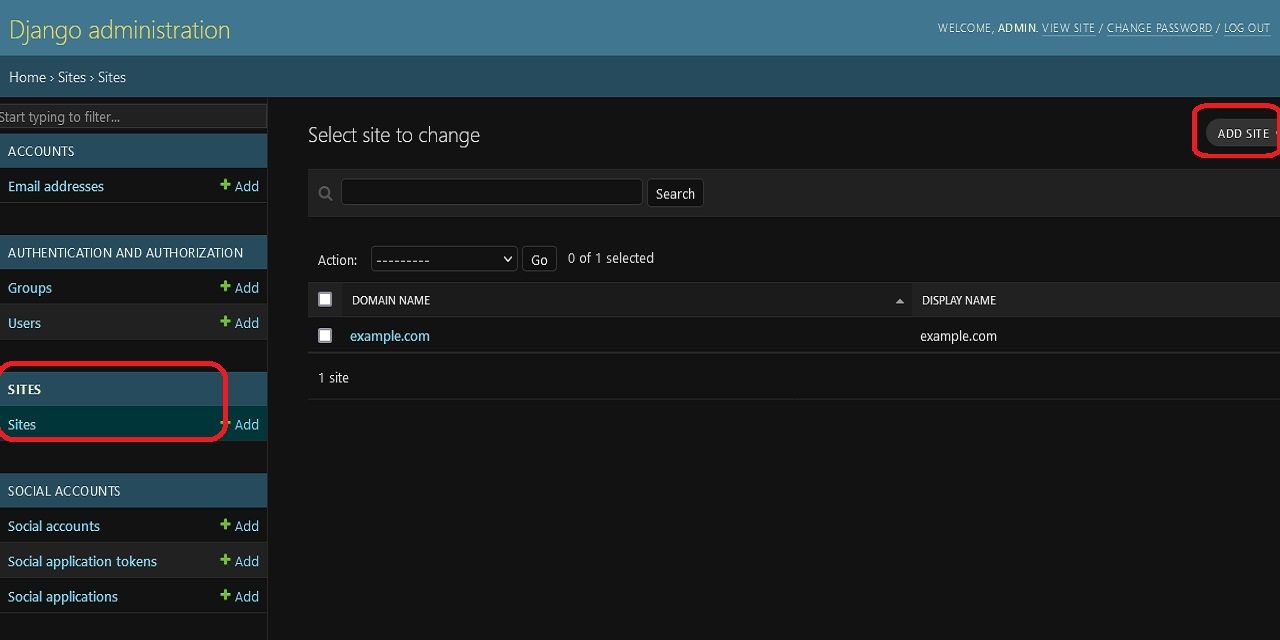Click the Log Out link

(1246, 28)
